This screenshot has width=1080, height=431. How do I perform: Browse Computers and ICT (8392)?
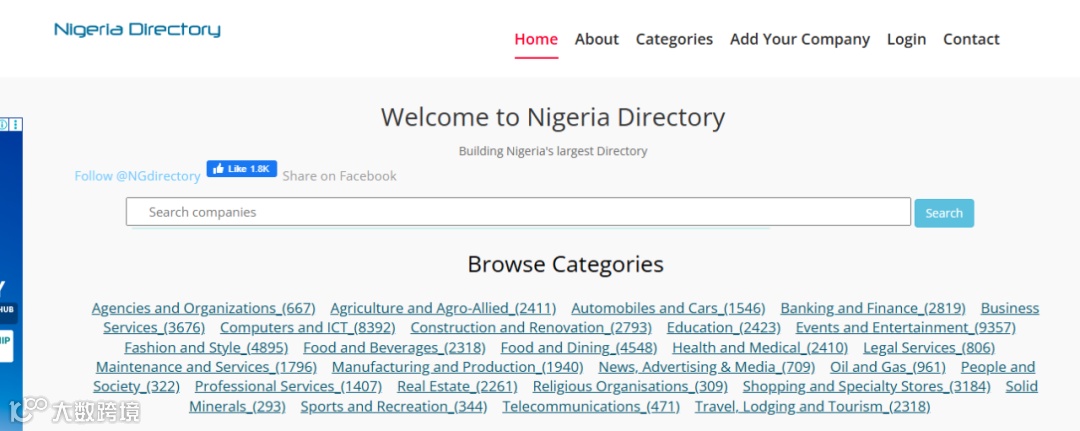click(x=308, y=327)
